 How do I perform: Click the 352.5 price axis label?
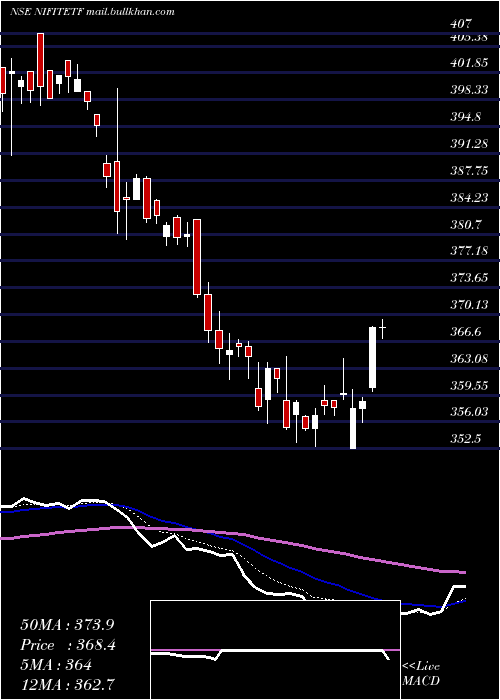pos(465,438)
